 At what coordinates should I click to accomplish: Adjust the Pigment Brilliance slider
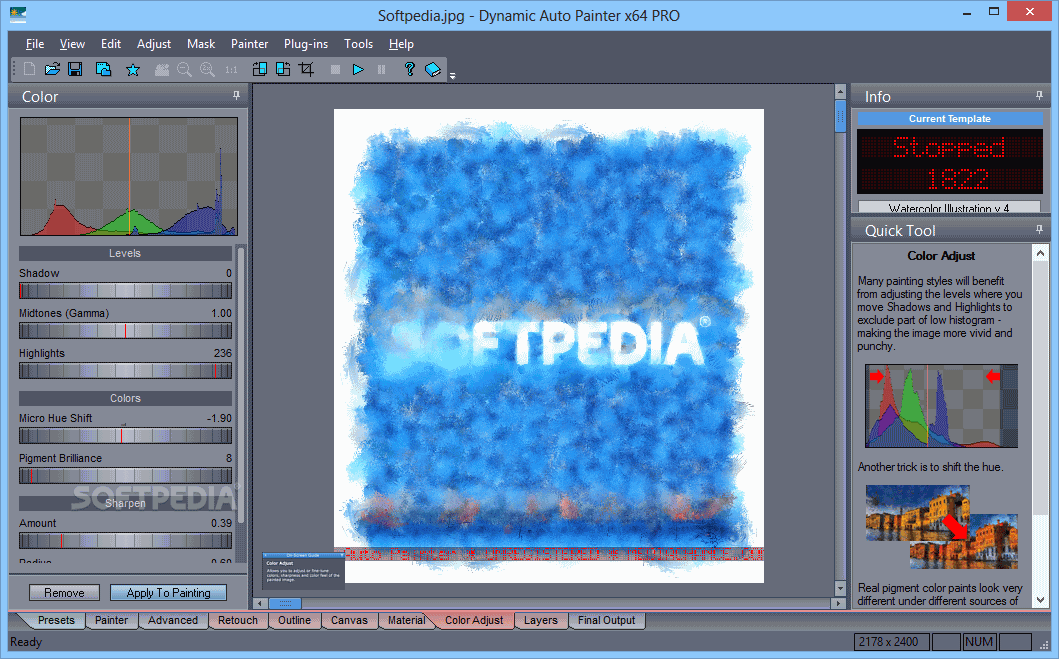click(125, 475)
